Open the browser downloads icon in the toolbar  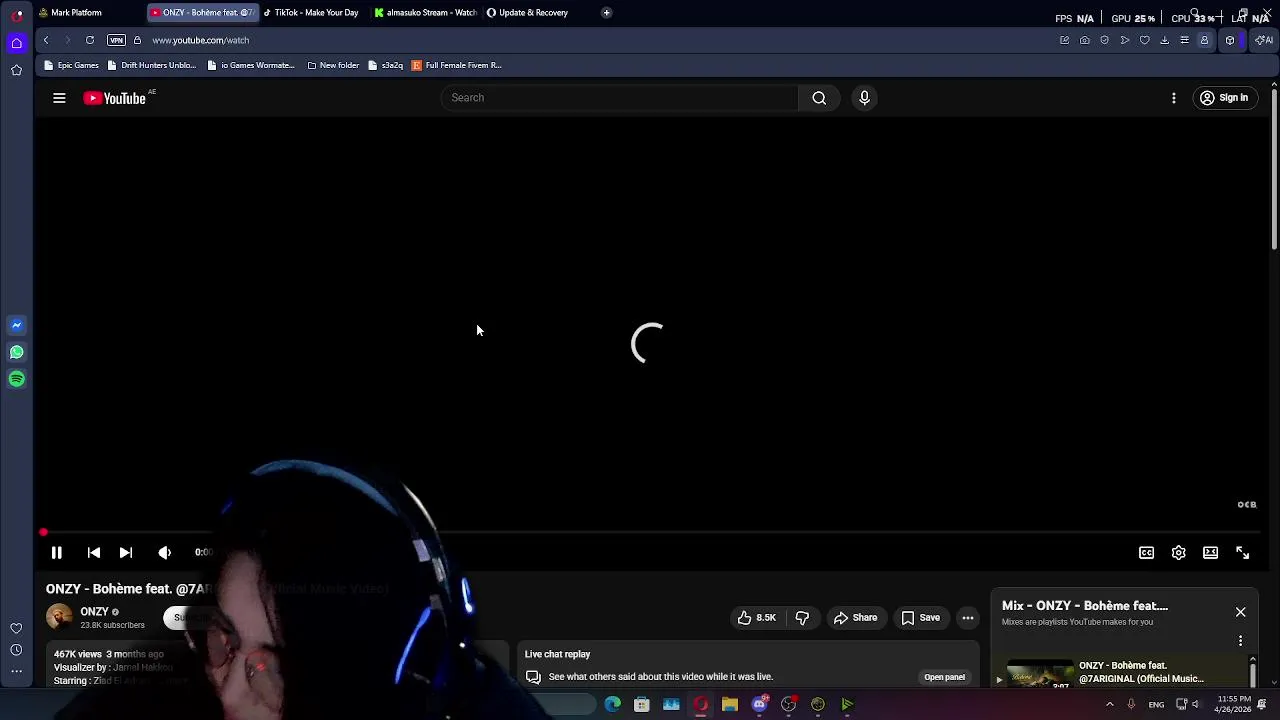click(x=1165, y=40)
